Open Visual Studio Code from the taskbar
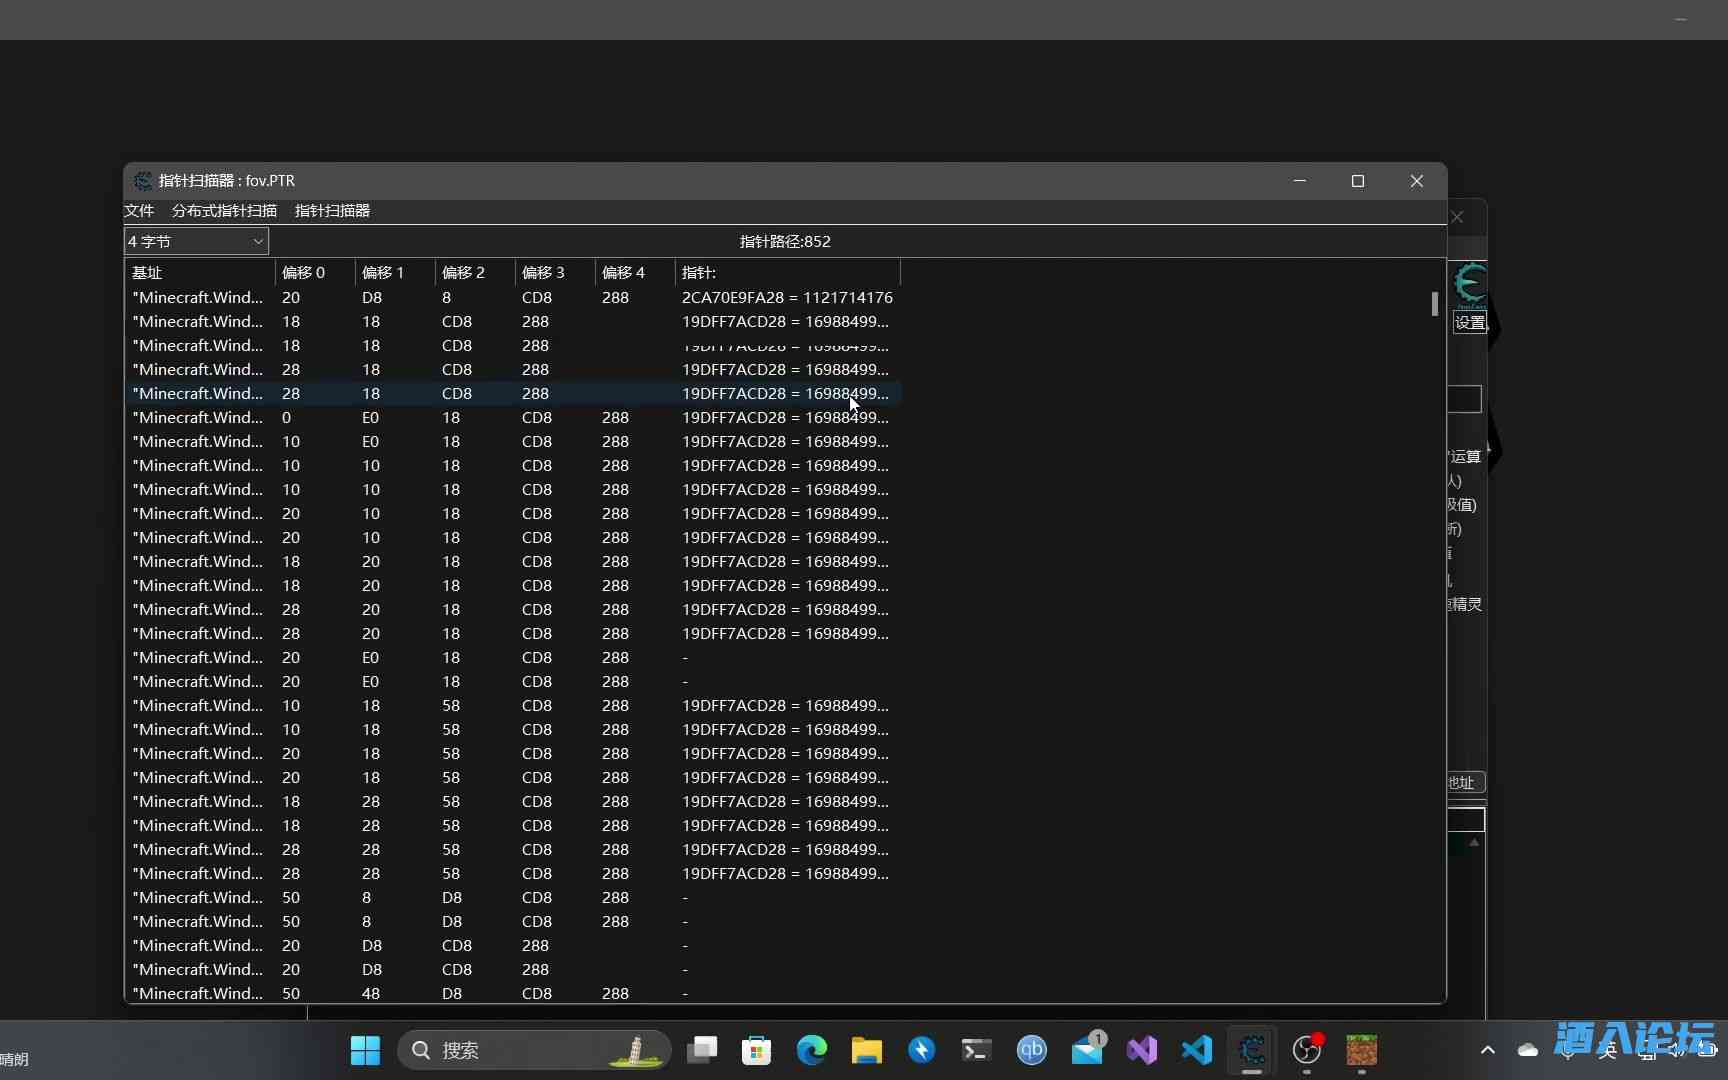This screenshot has width=1728, height=1080. (x=1197, y=1050)
